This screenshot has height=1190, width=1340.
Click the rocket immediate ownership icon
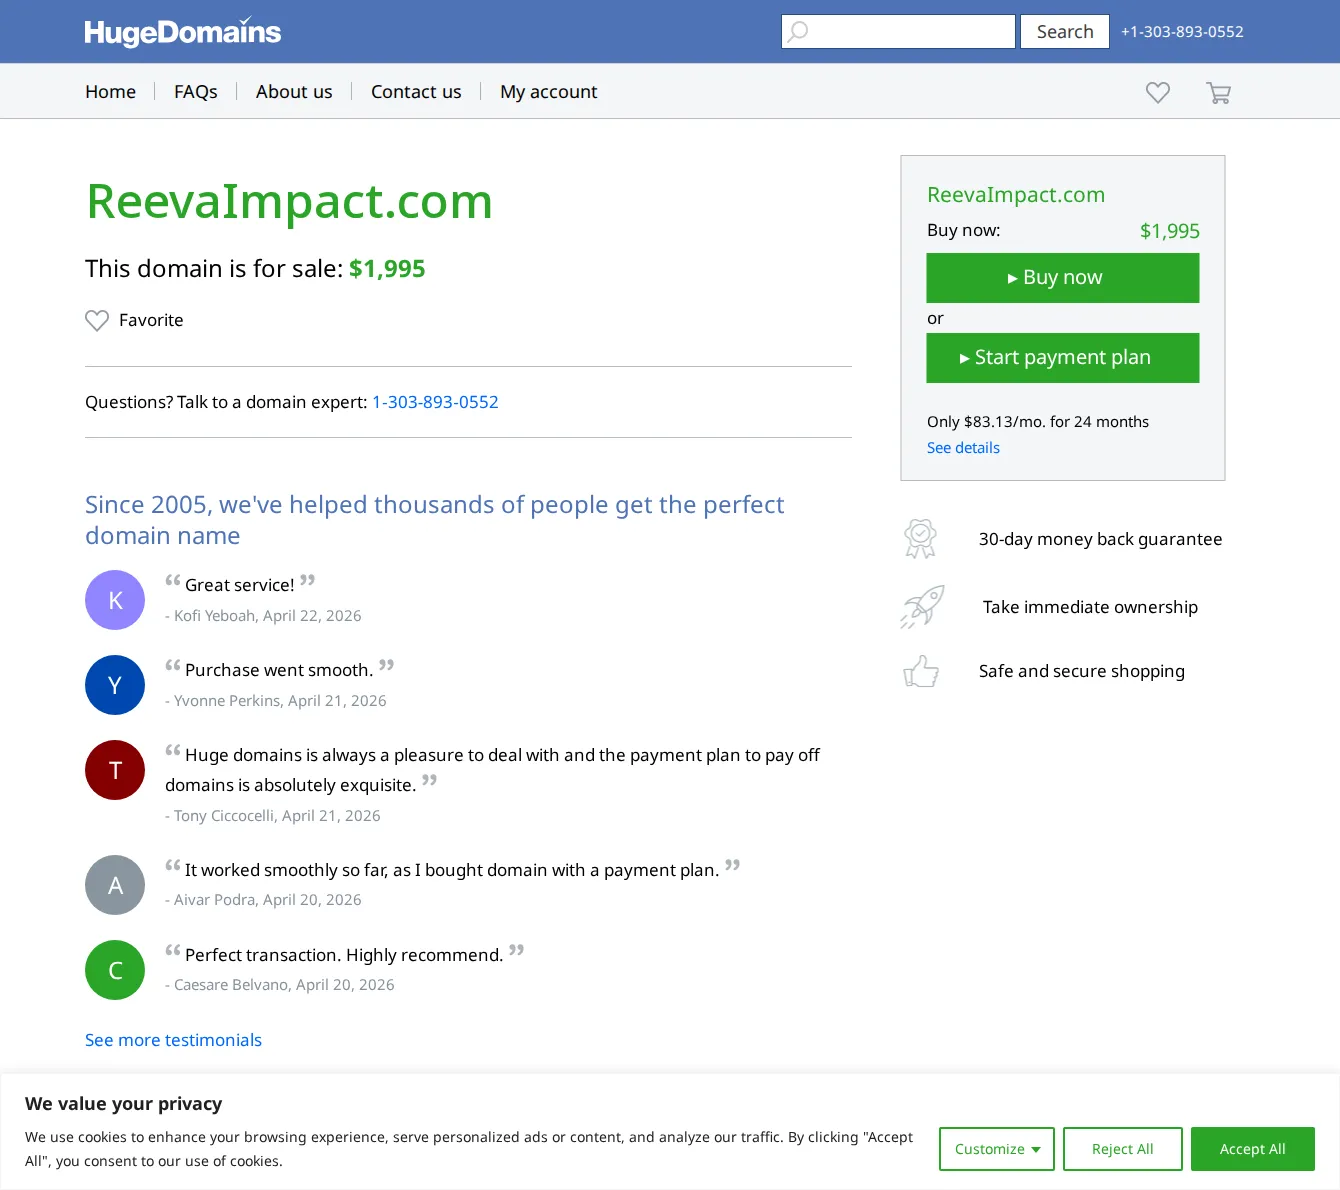pos(922,607)
